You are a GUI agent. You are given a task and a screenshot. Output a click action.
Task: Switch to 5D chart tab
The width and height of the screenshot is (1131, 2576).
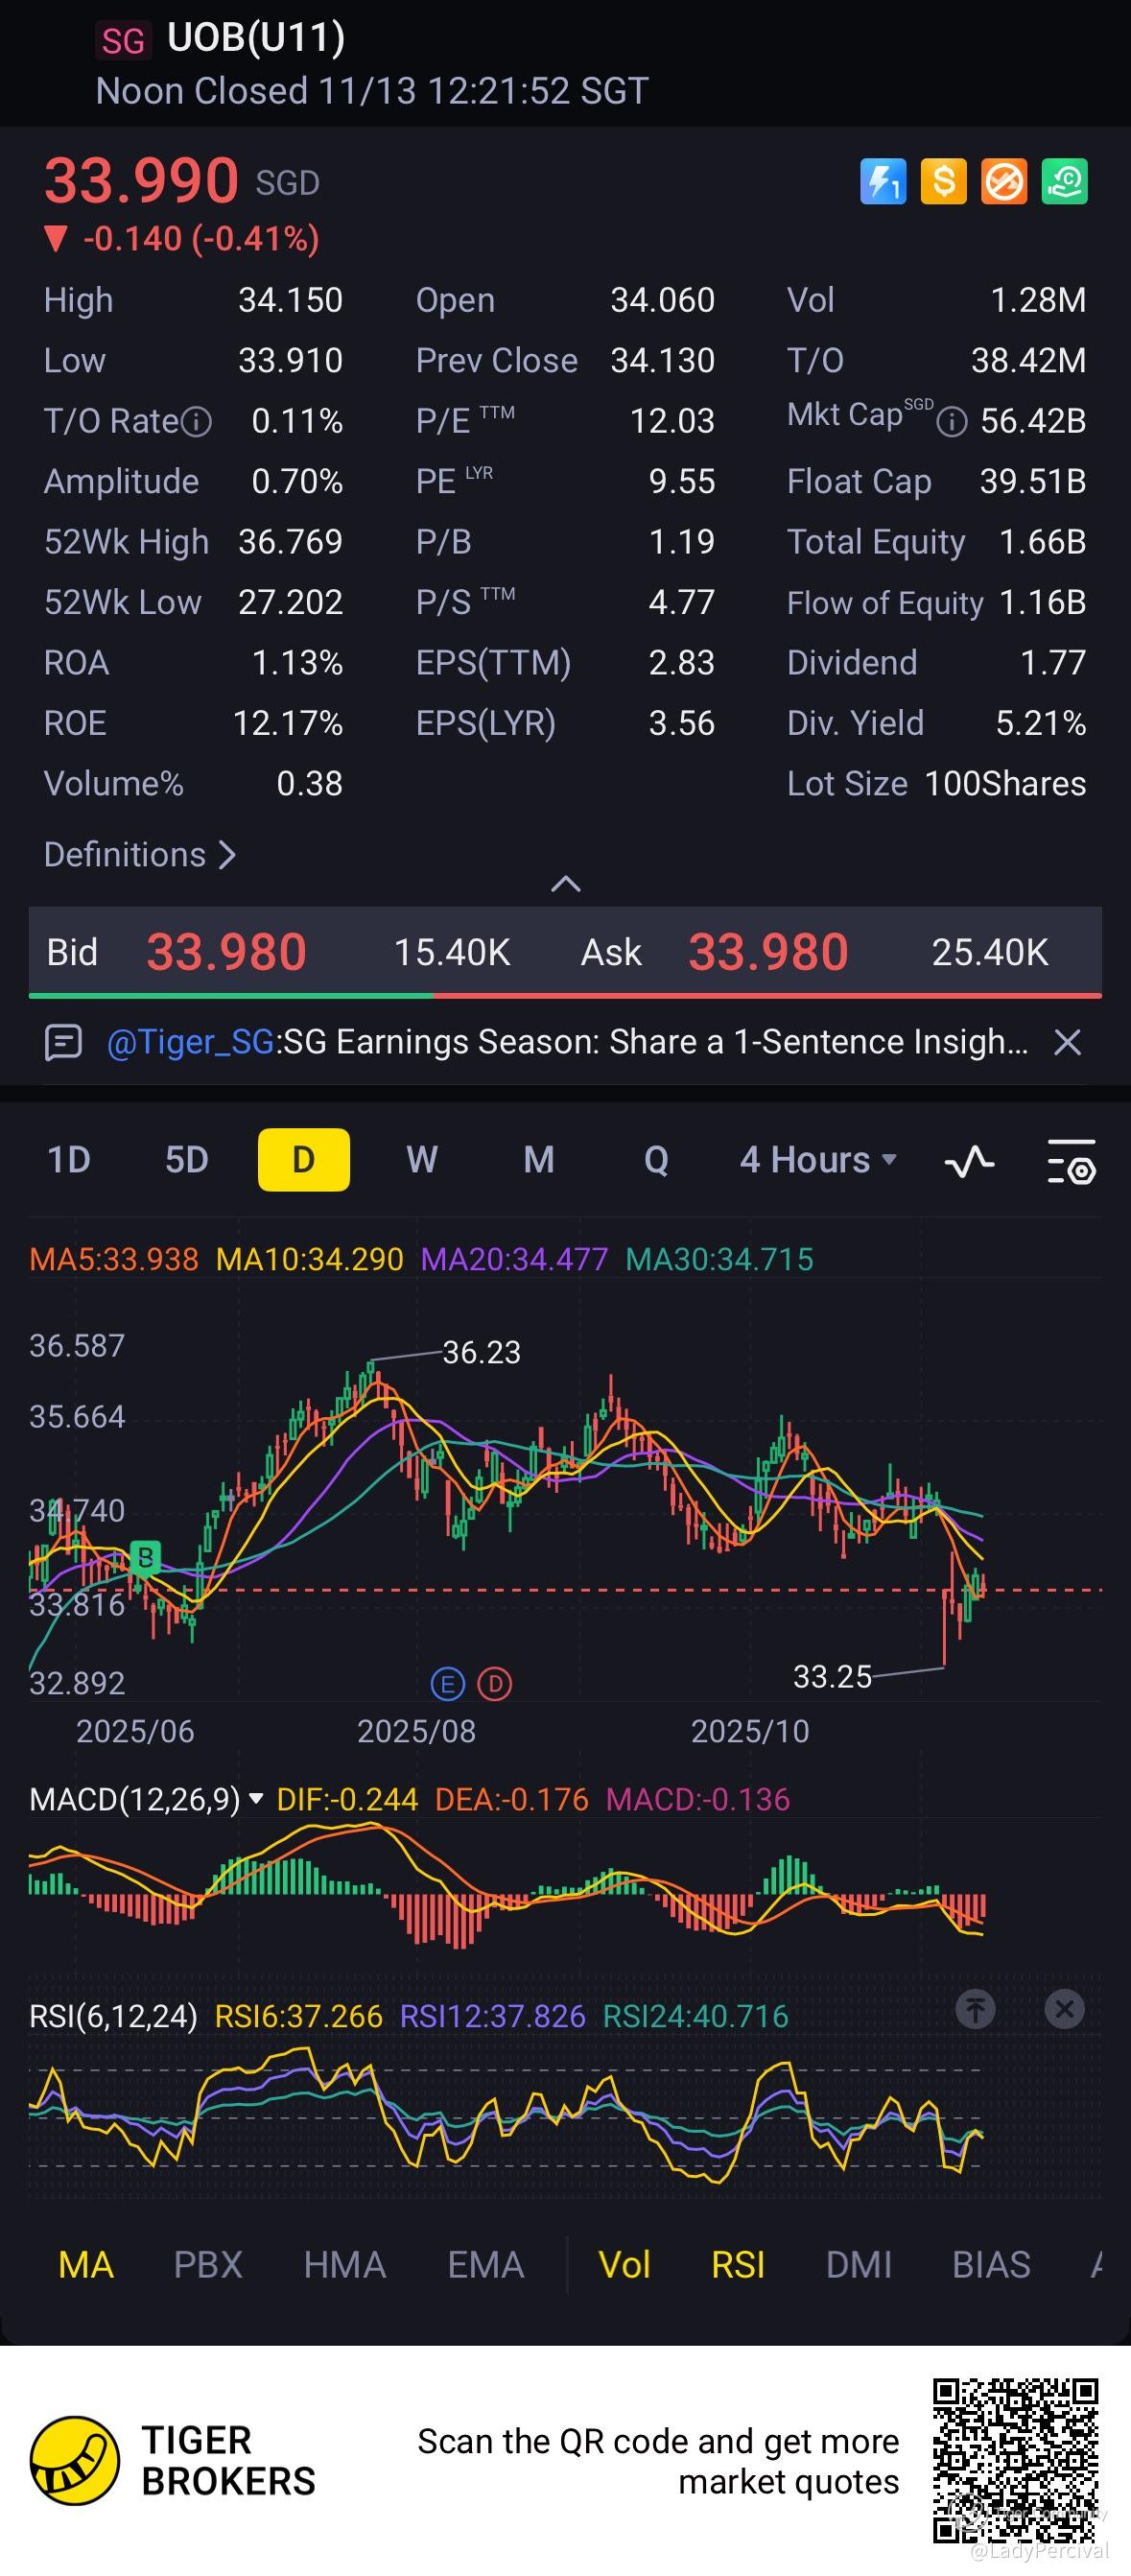pyautogui.click(x=187, y=1160)
